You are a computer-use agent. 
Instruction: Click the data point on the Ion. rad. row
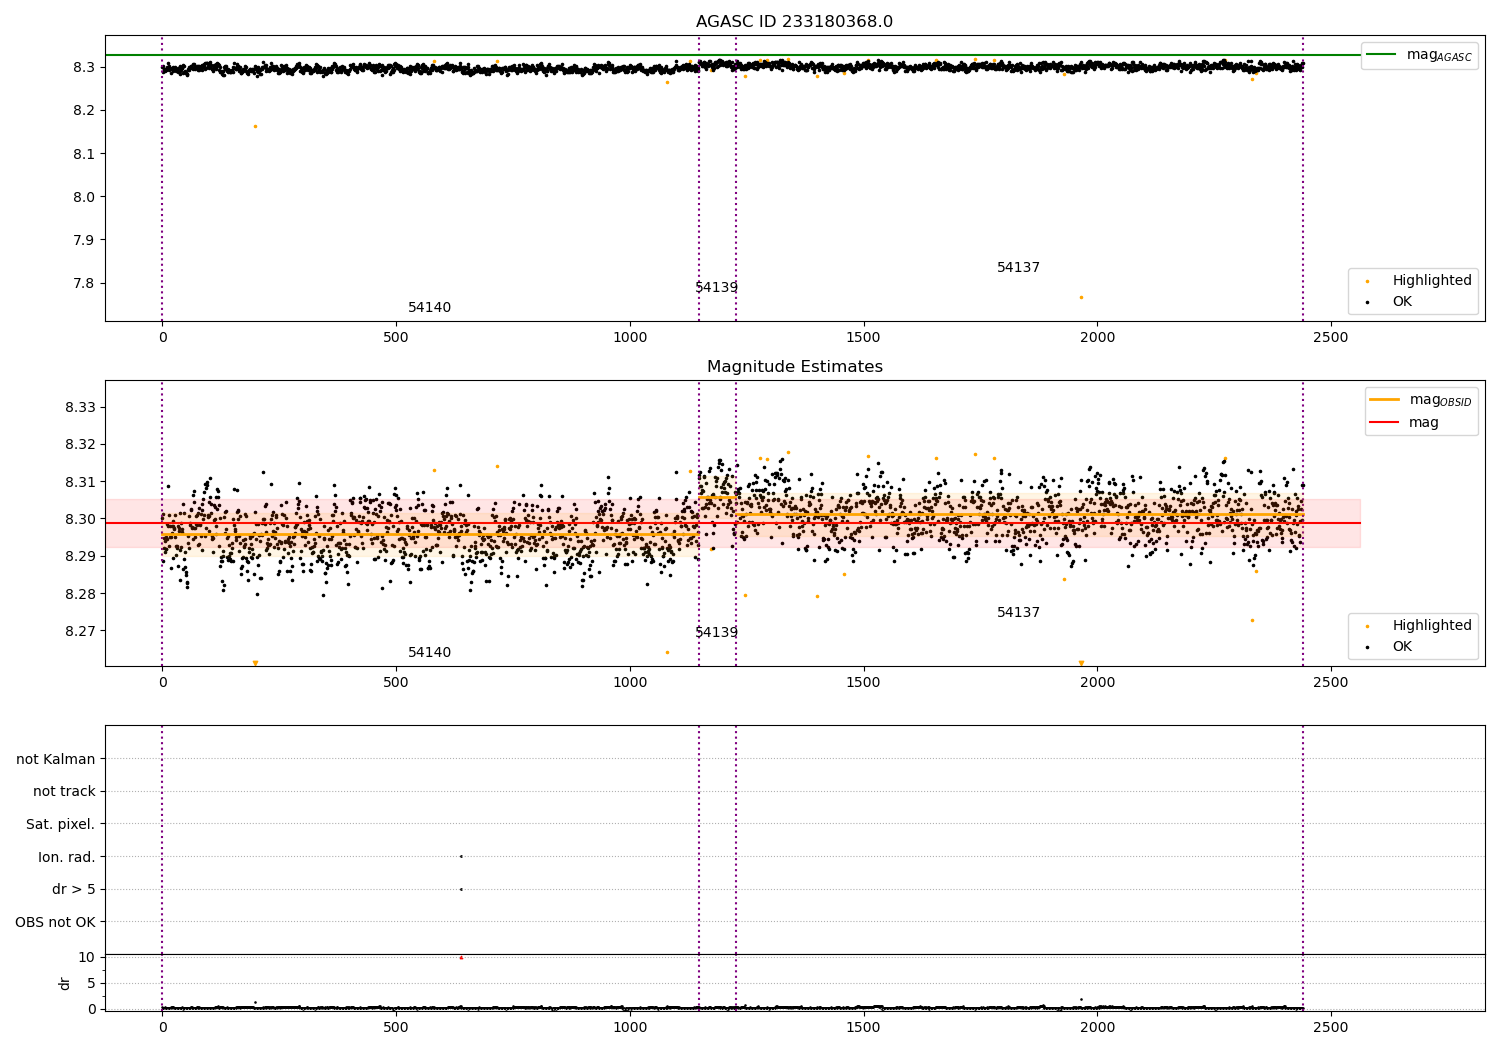click(x=461, y=856)
